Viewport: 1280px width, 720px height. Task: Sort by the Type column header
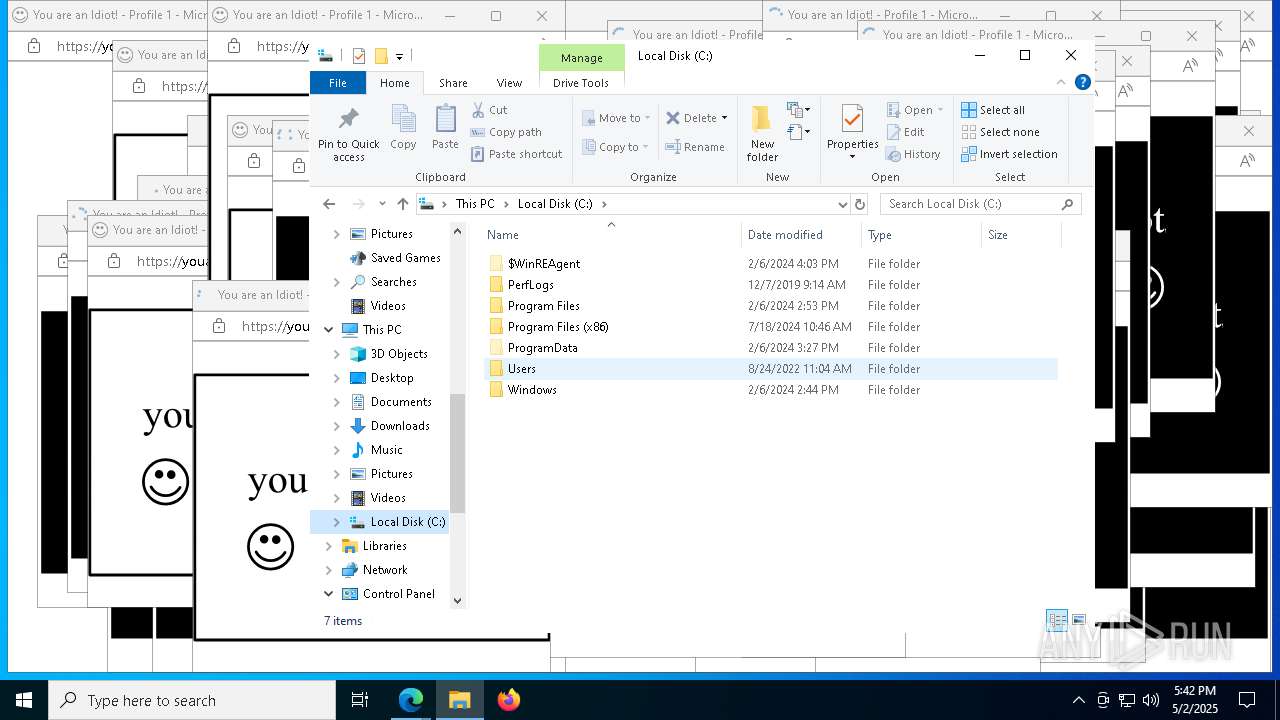pyautogui.click(x=921, y=235)
